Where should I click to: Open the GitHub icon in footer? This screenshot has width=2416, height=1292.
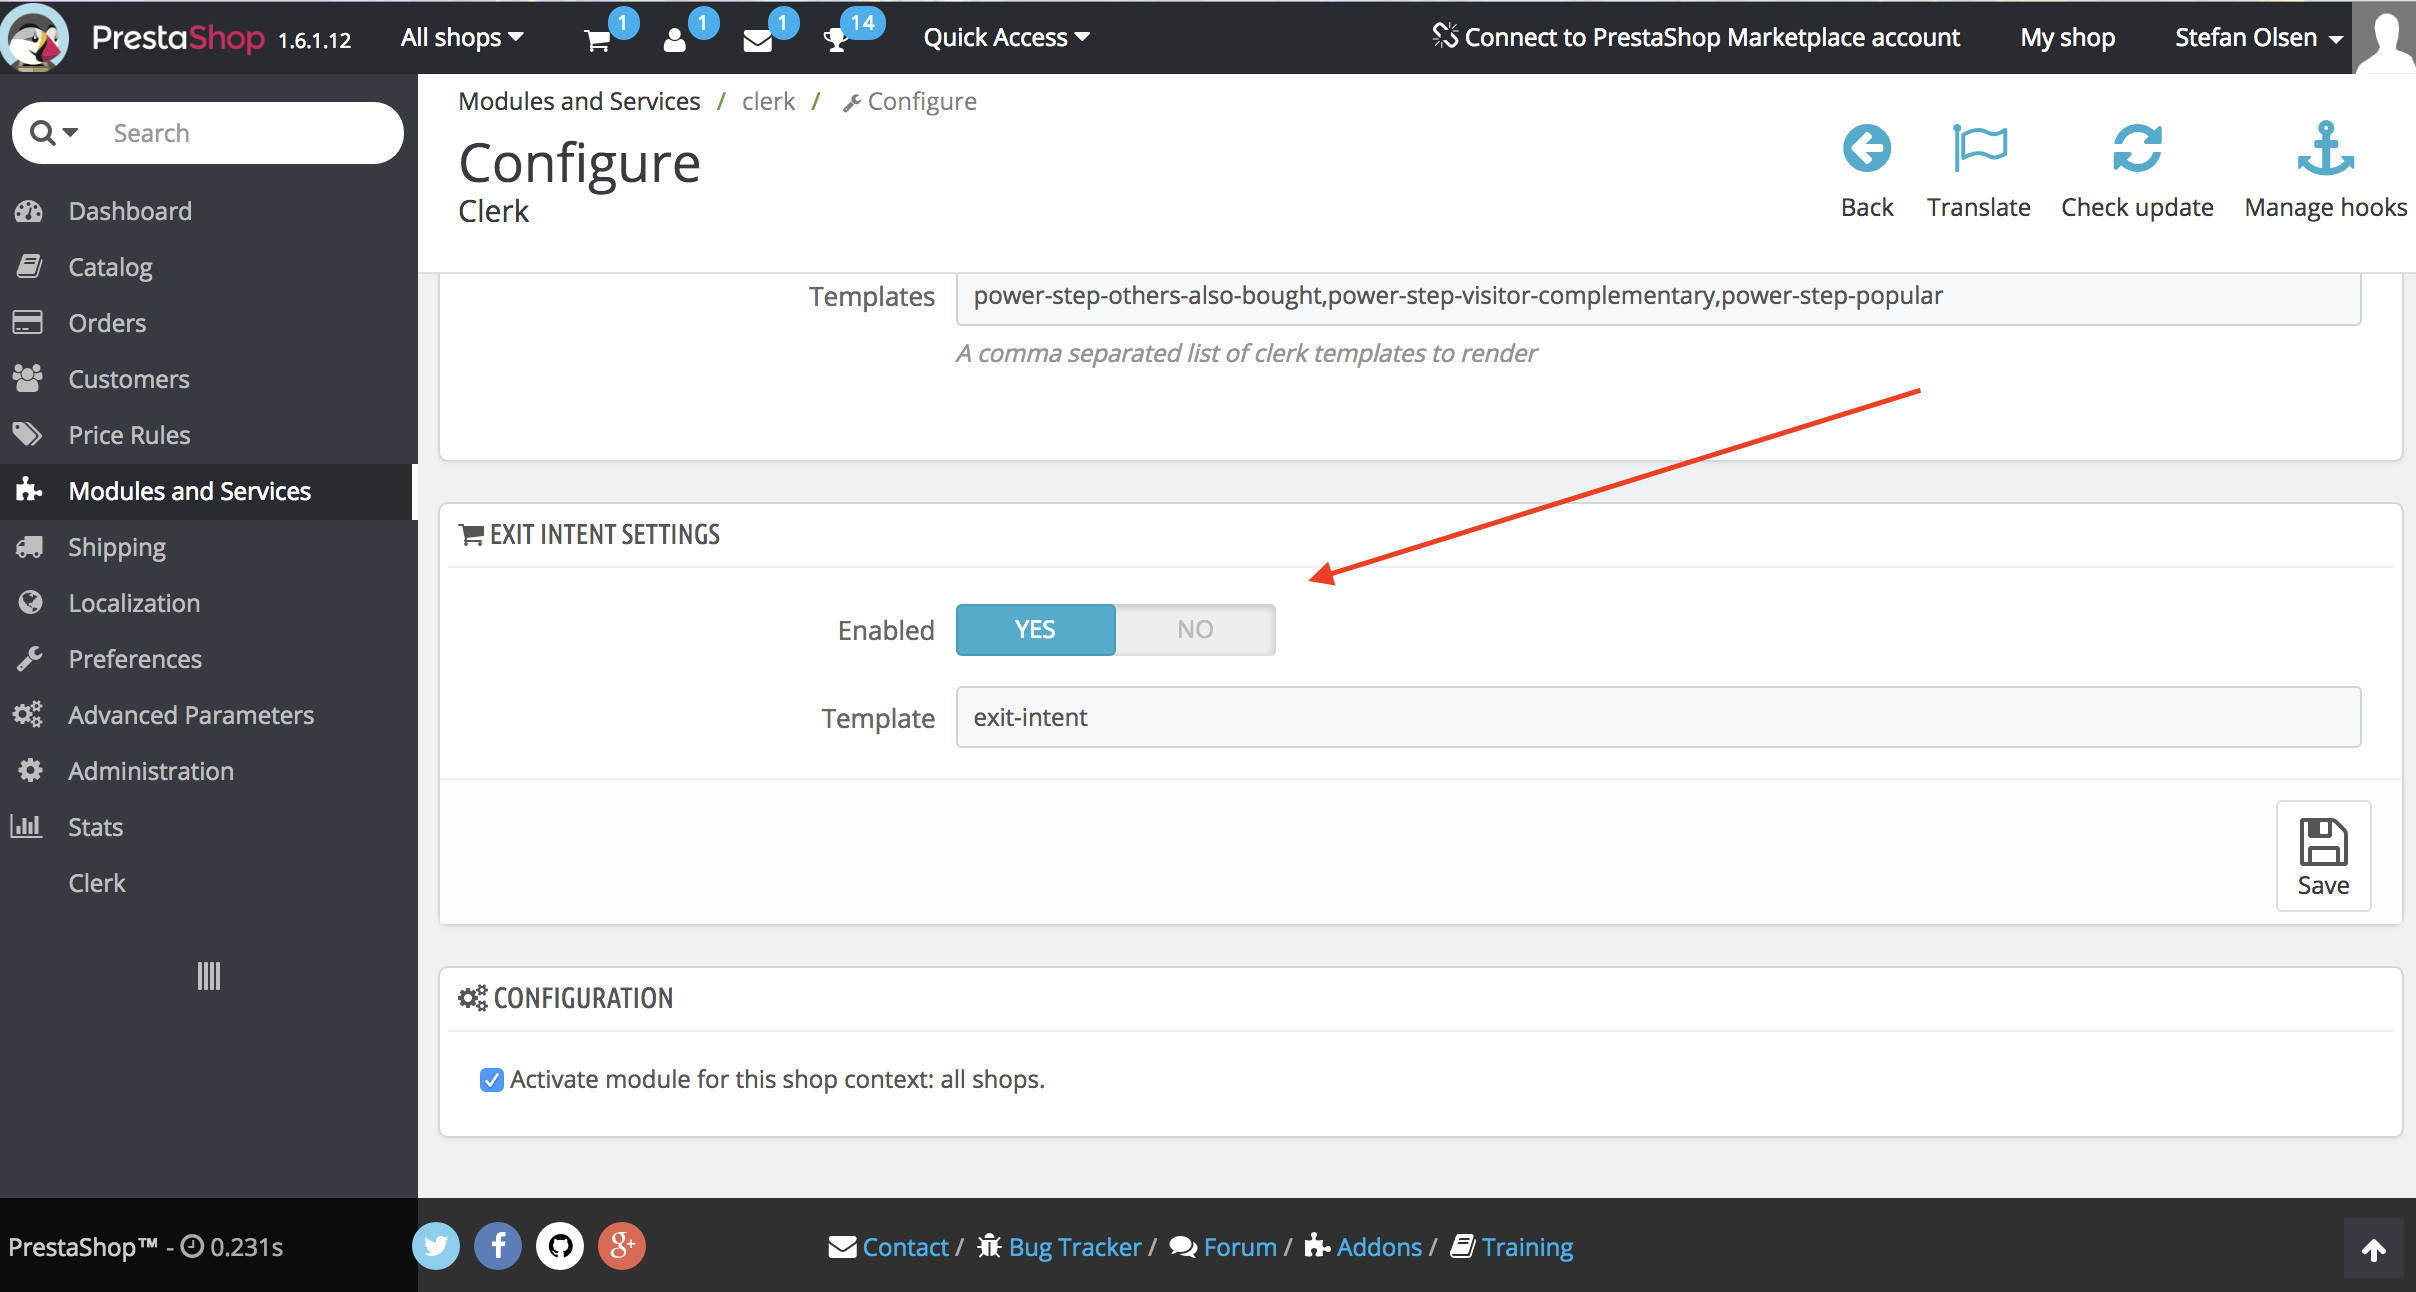[560, 1246]
